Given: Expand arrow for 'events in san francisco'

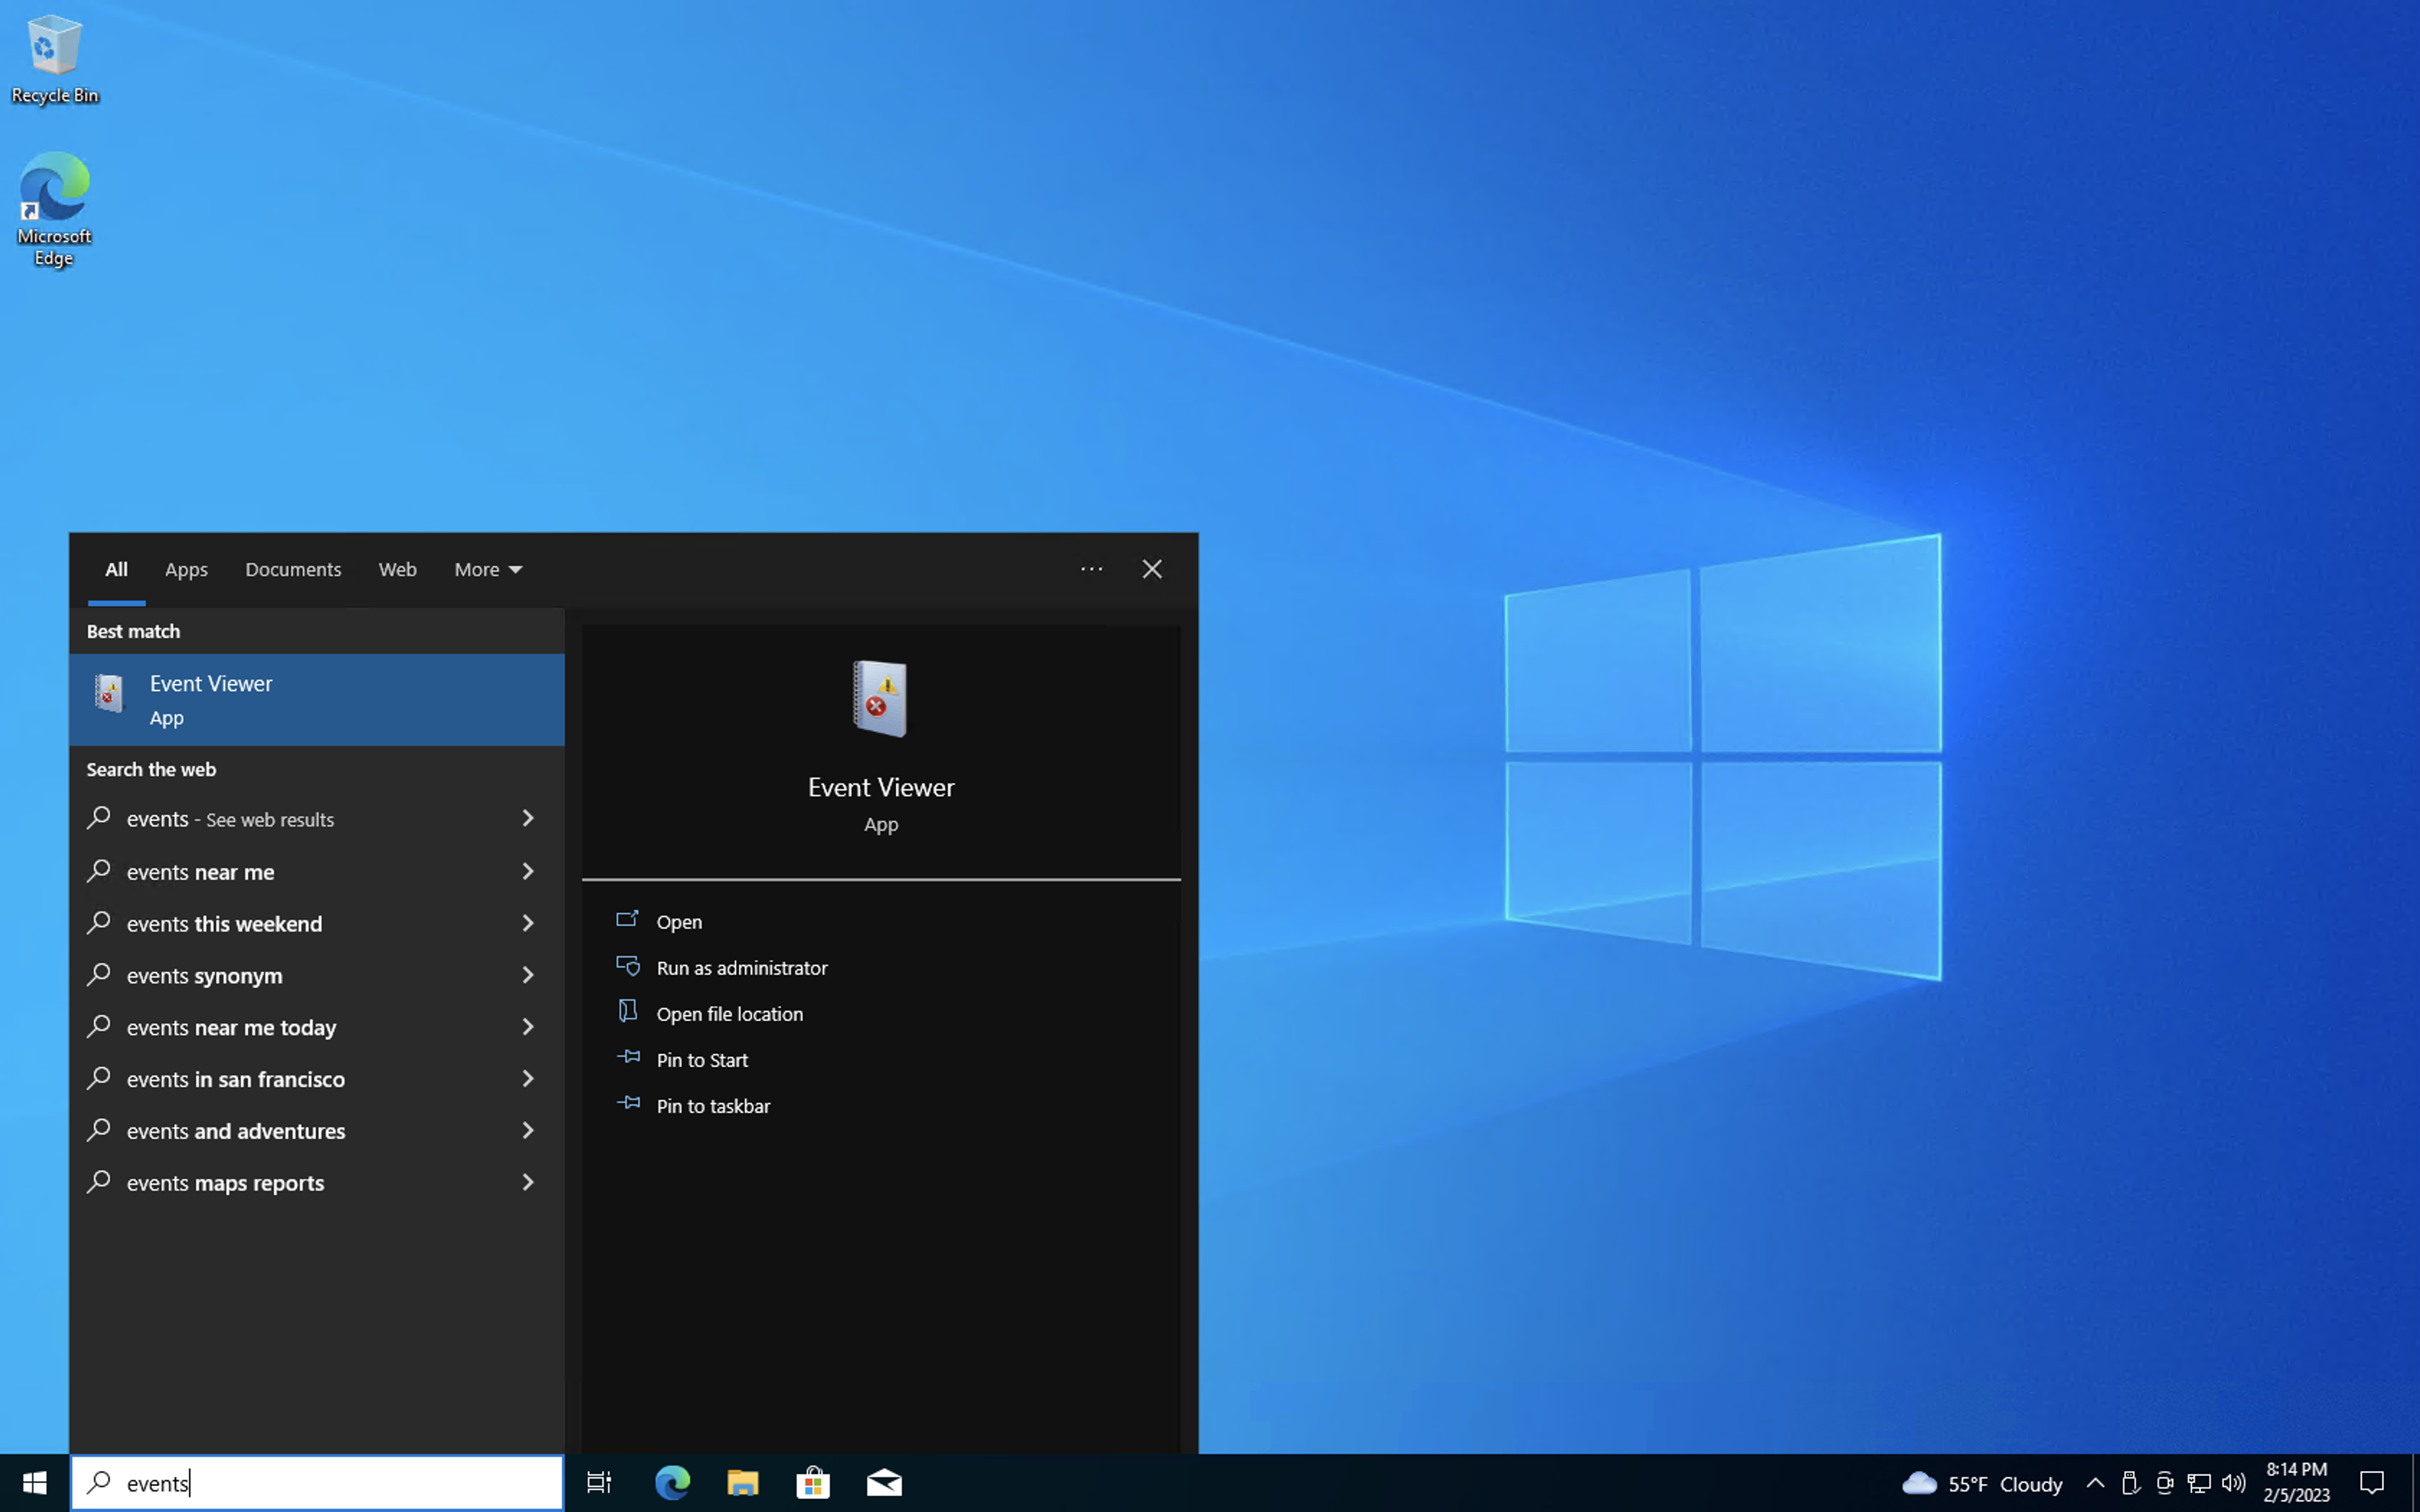Looking at the screenshot, I should point(528,1079).
